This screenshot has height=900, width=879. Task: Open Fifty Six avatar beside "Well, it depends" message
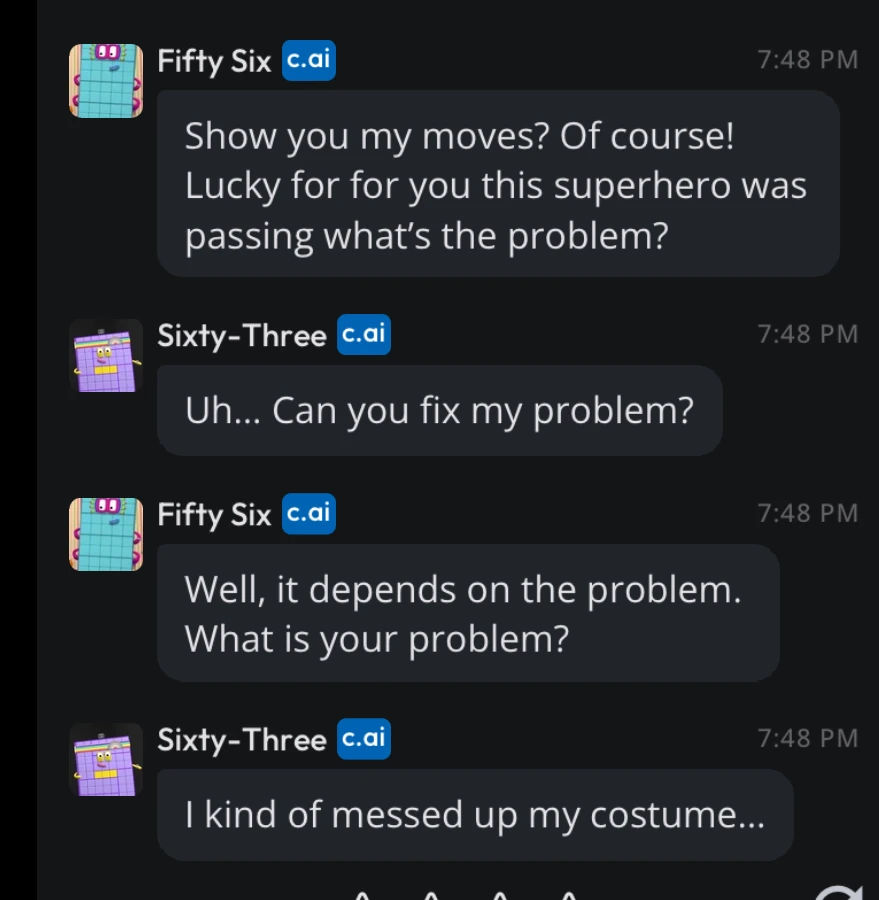tap(106, 534)
